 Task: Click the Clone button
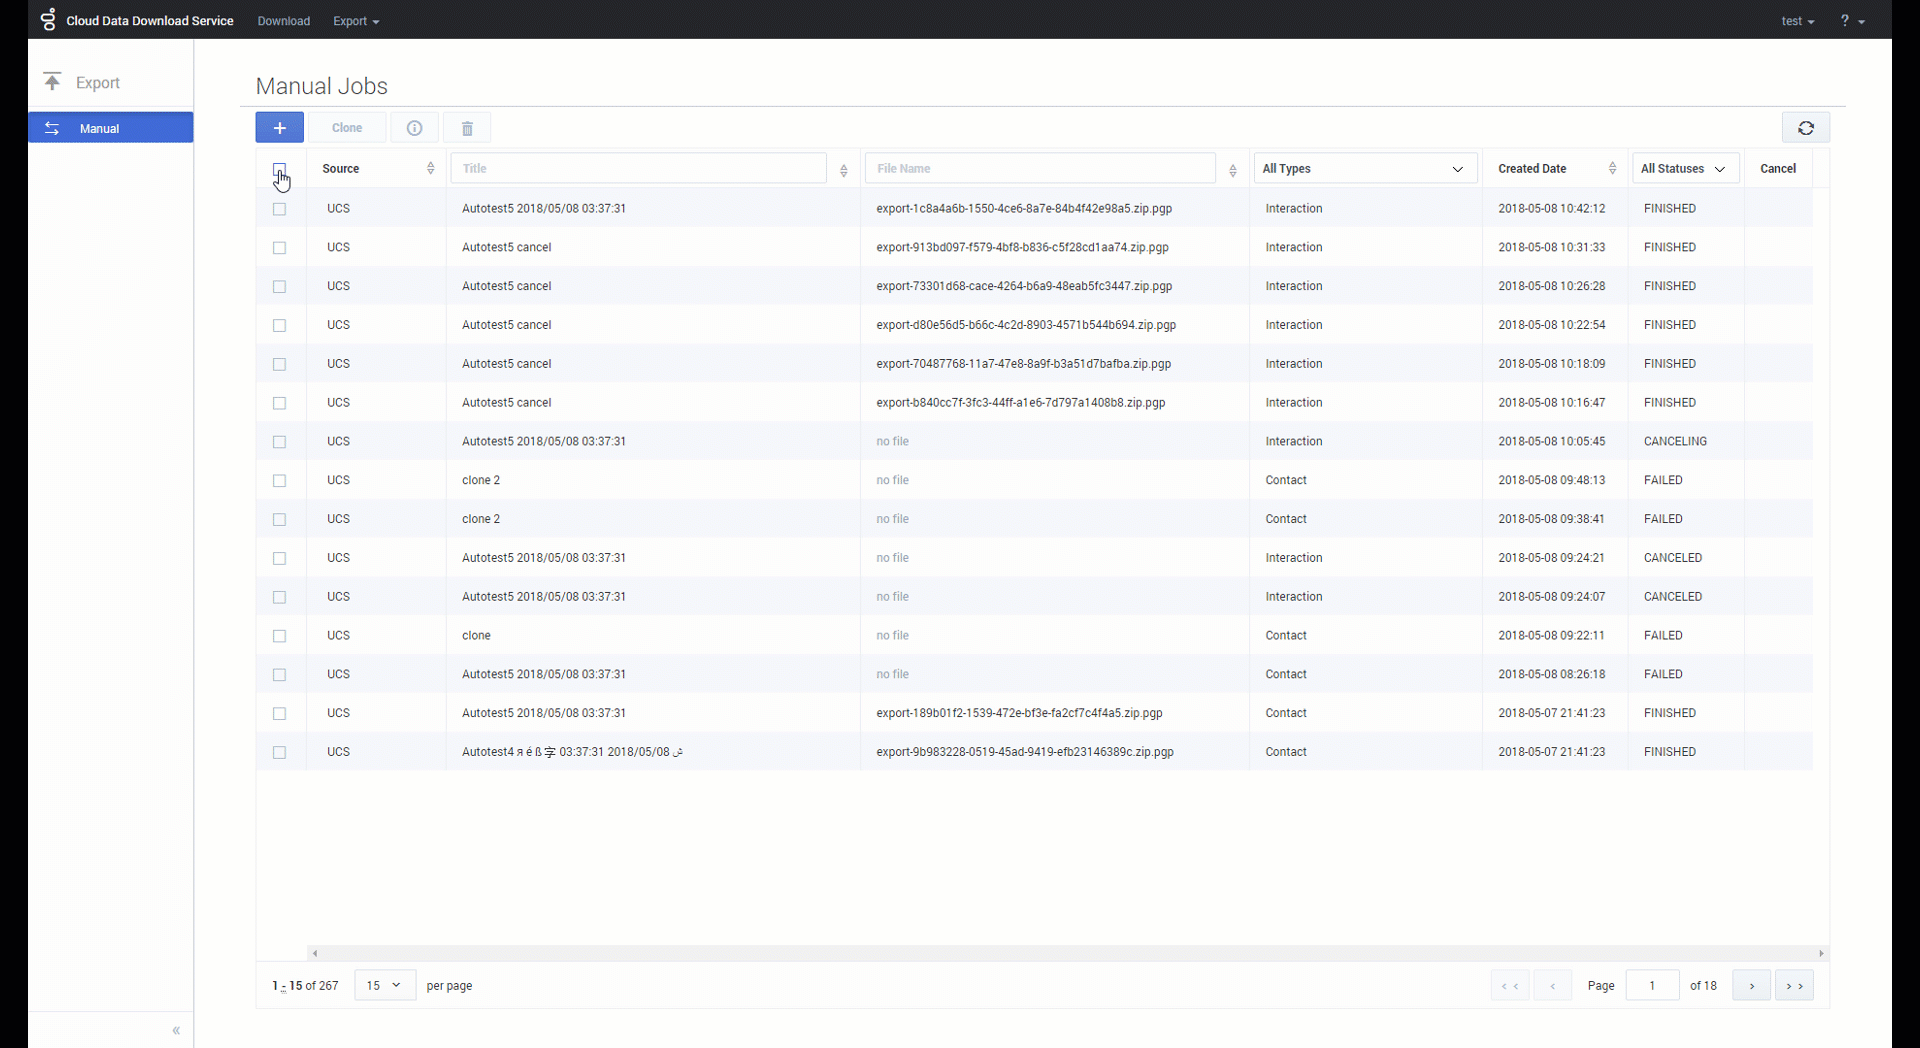click(347, 128)
